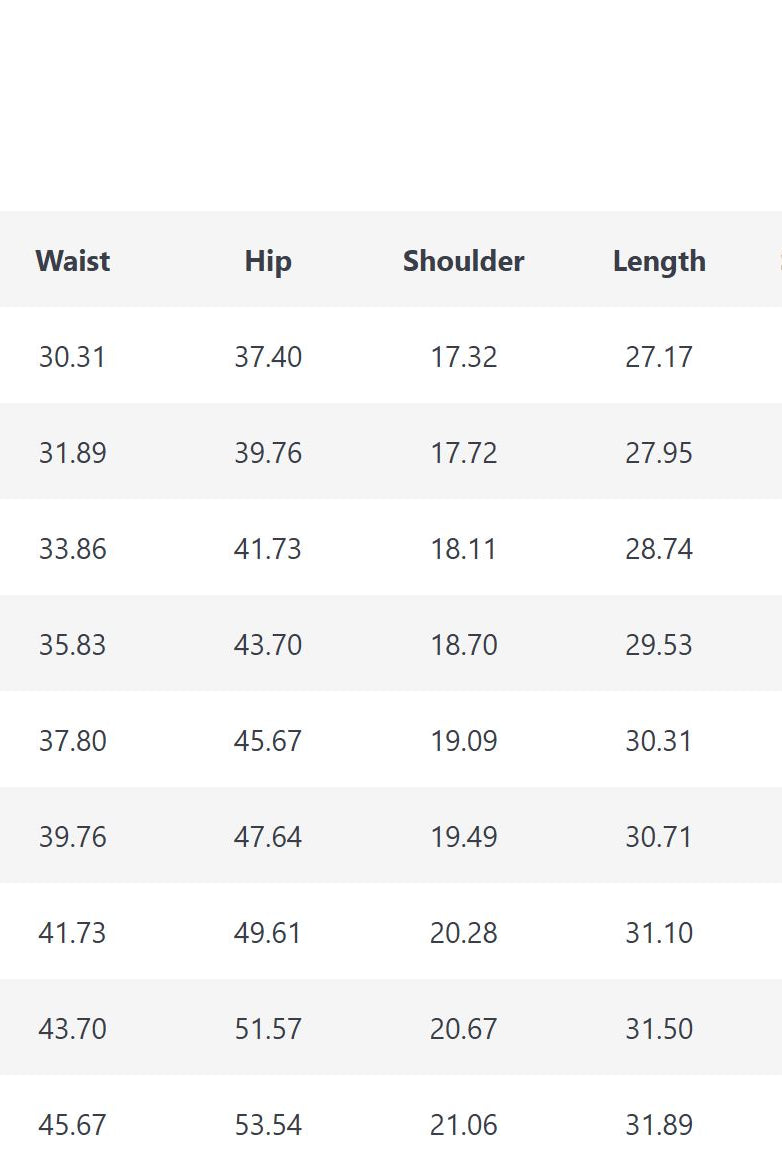Click shoulder measurement 17.72
782x1168 pixels.
(463, 453)
